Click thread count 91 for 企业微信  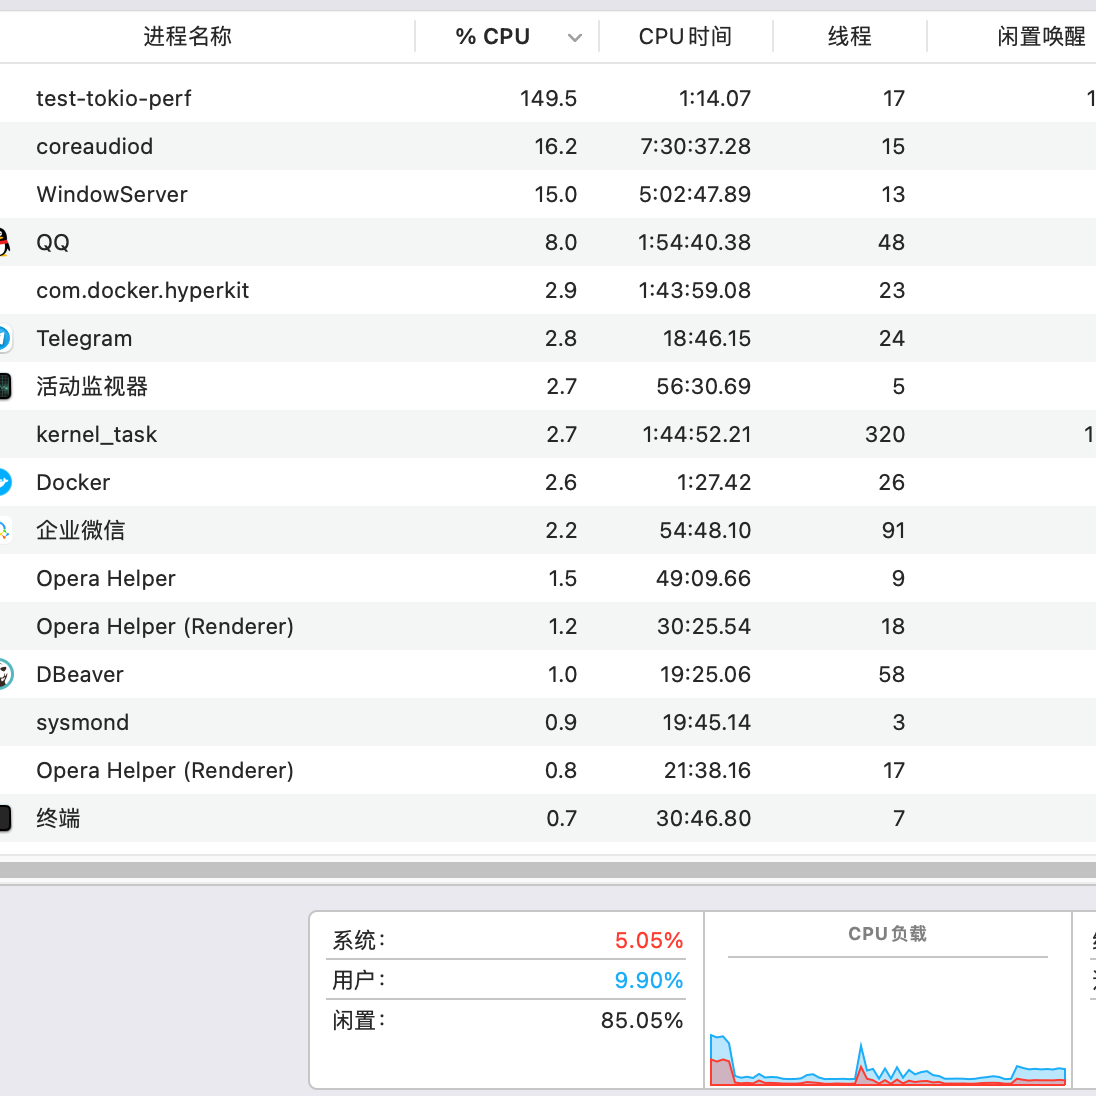point(893,531)
